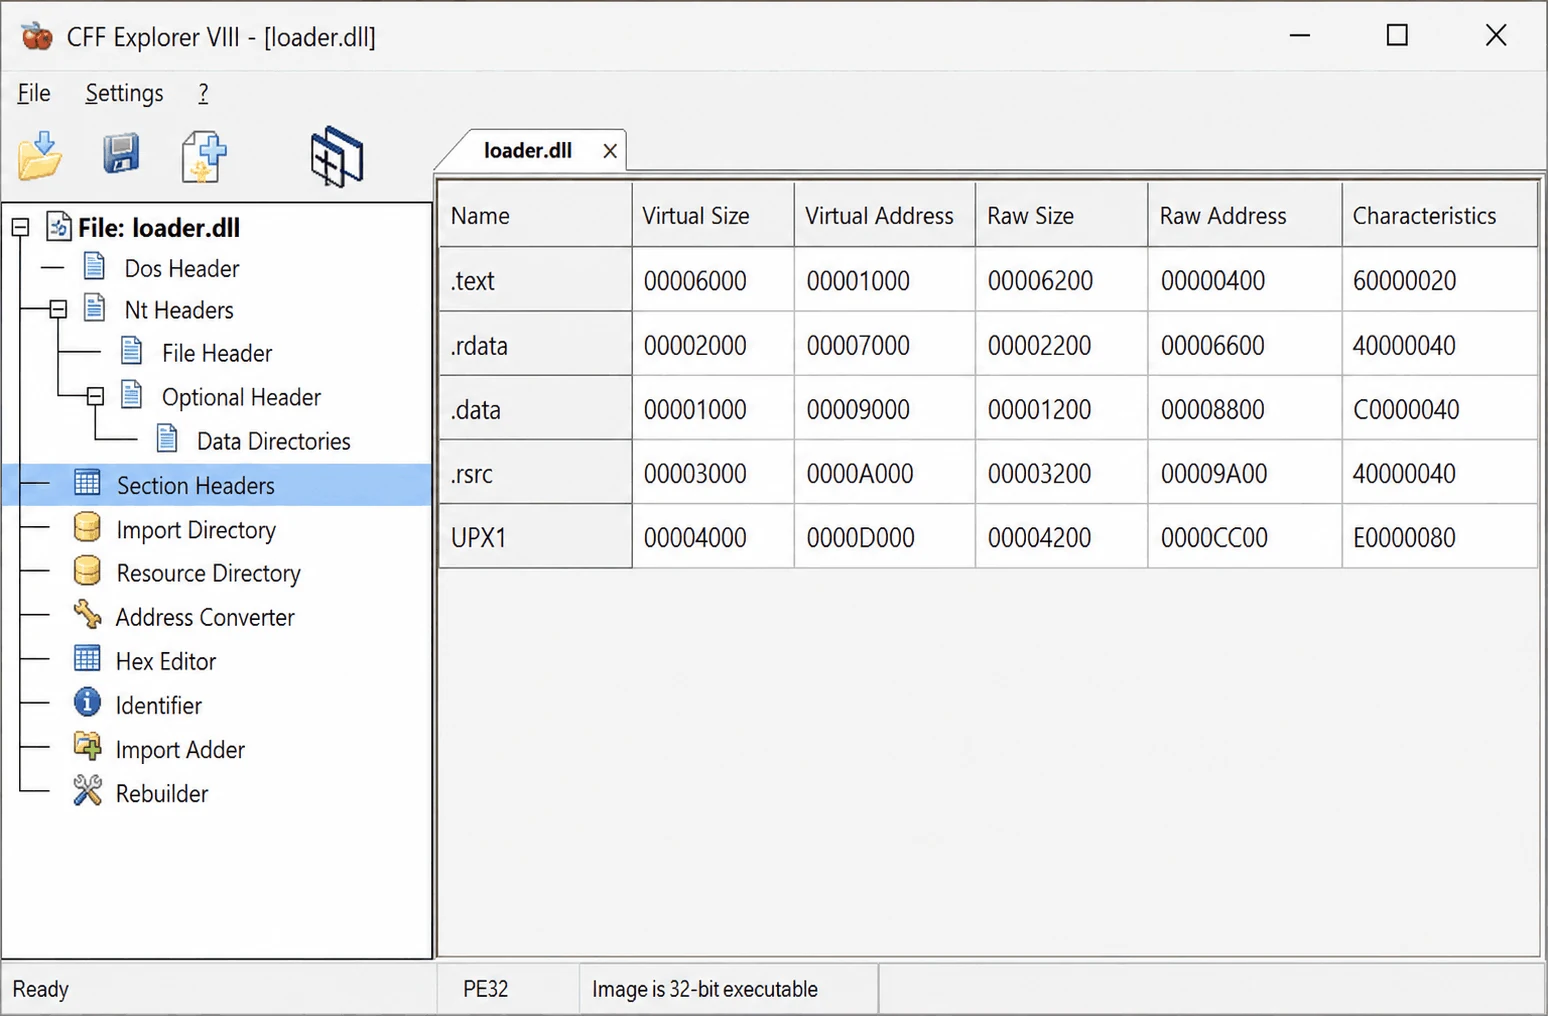Close the loader.dll tab

tap(610, 151)
